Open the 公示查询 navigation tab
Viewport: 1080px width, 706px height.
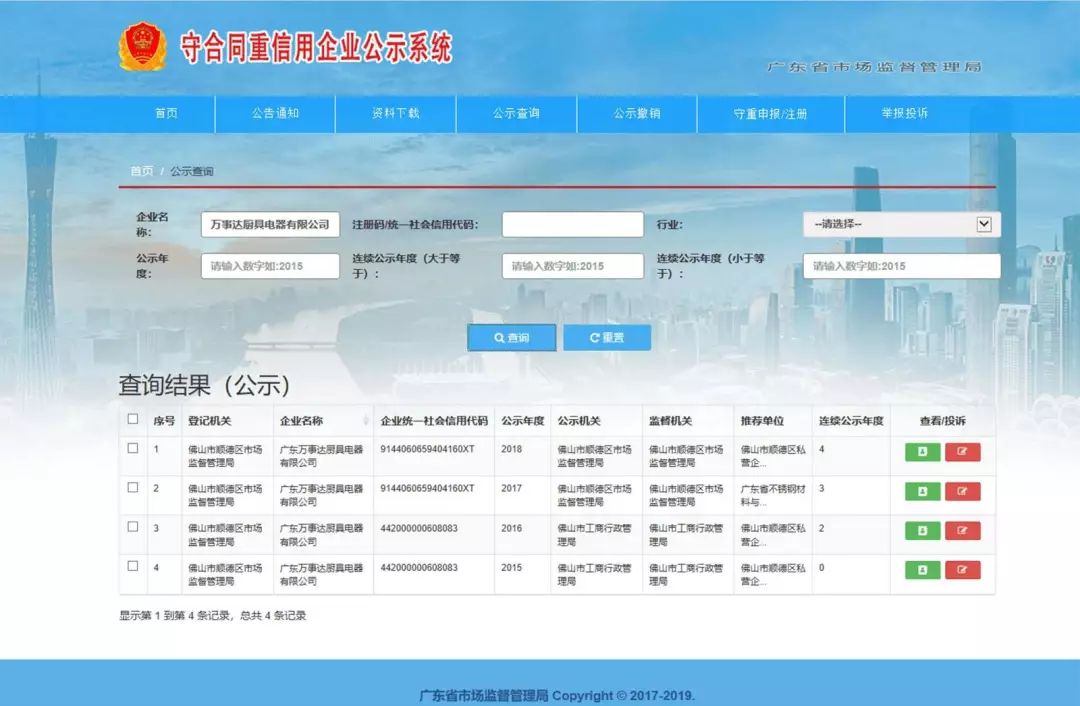point(516,114)
